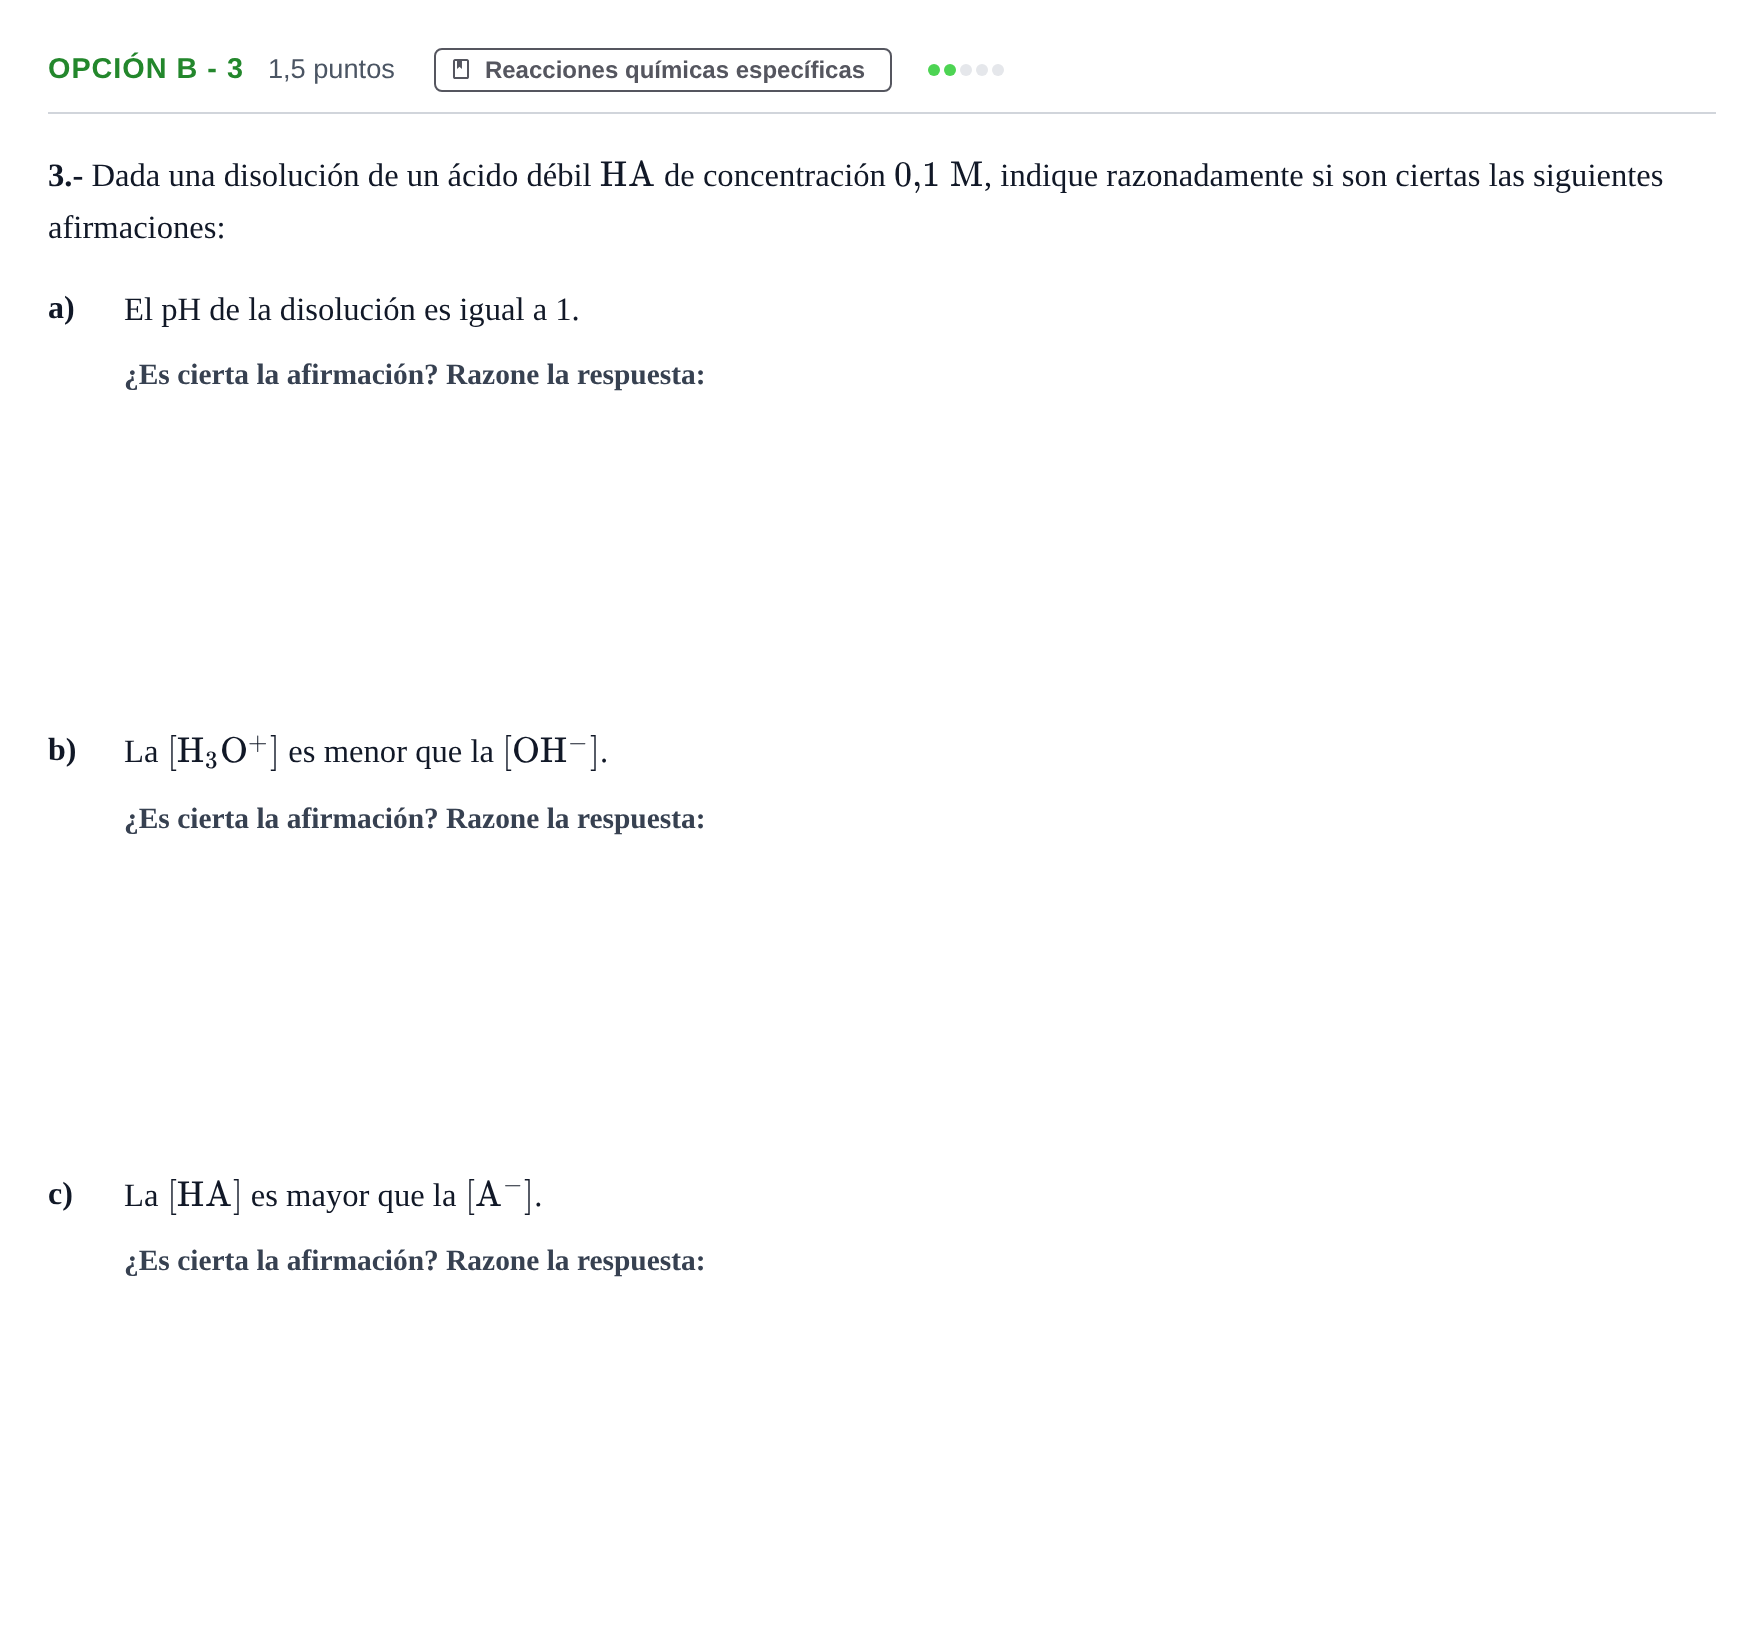
Task: Click the bookmark icon in the topic tag
Action: (461, 70)
